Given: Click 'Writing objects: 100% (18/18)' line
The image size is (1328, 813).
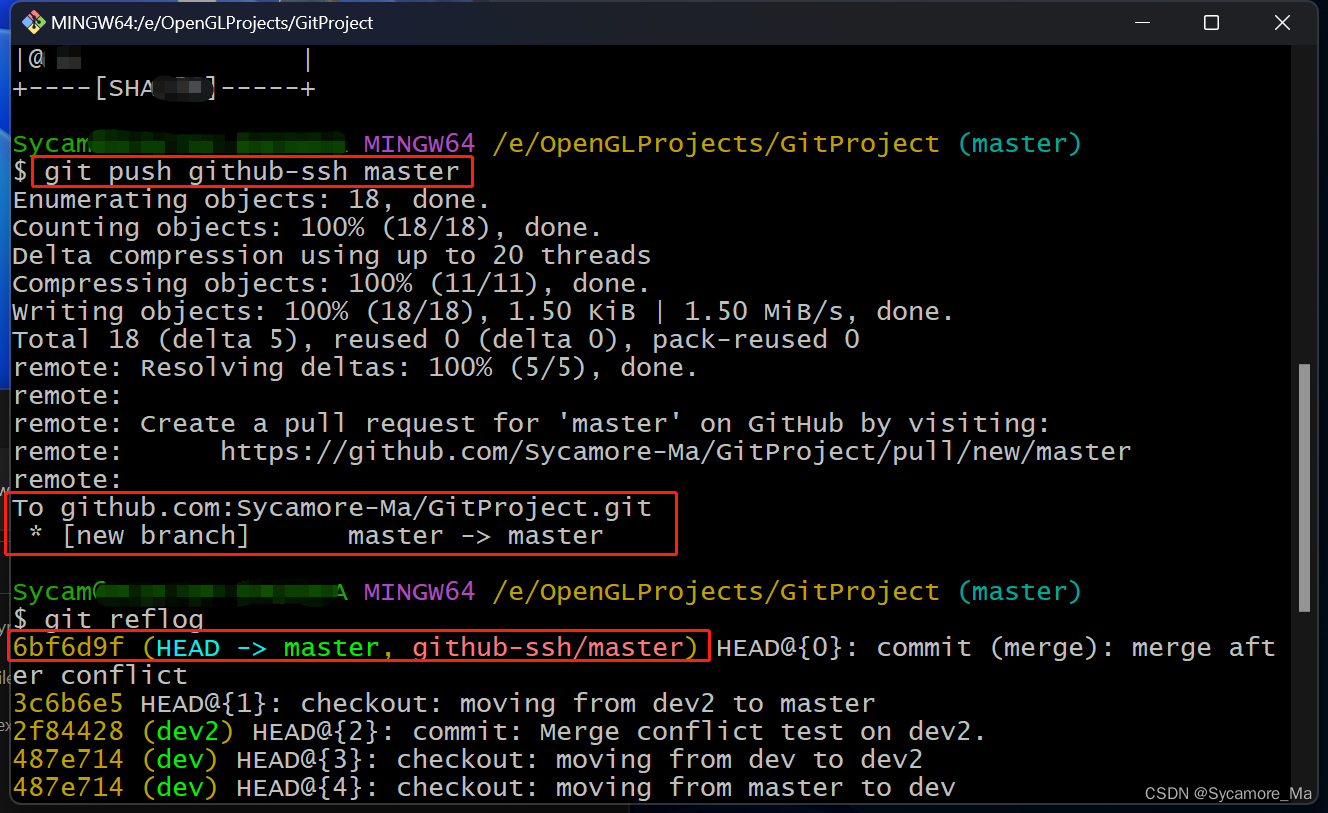Looking at the screenshot, I should pyautogui.click(x=483, y=312).
